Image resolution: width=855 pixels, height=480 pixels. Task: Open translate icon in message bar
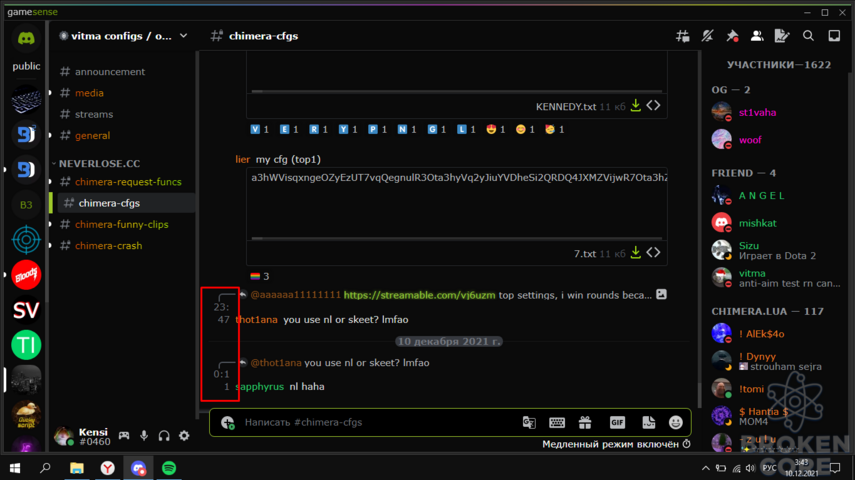coord(529,422)
